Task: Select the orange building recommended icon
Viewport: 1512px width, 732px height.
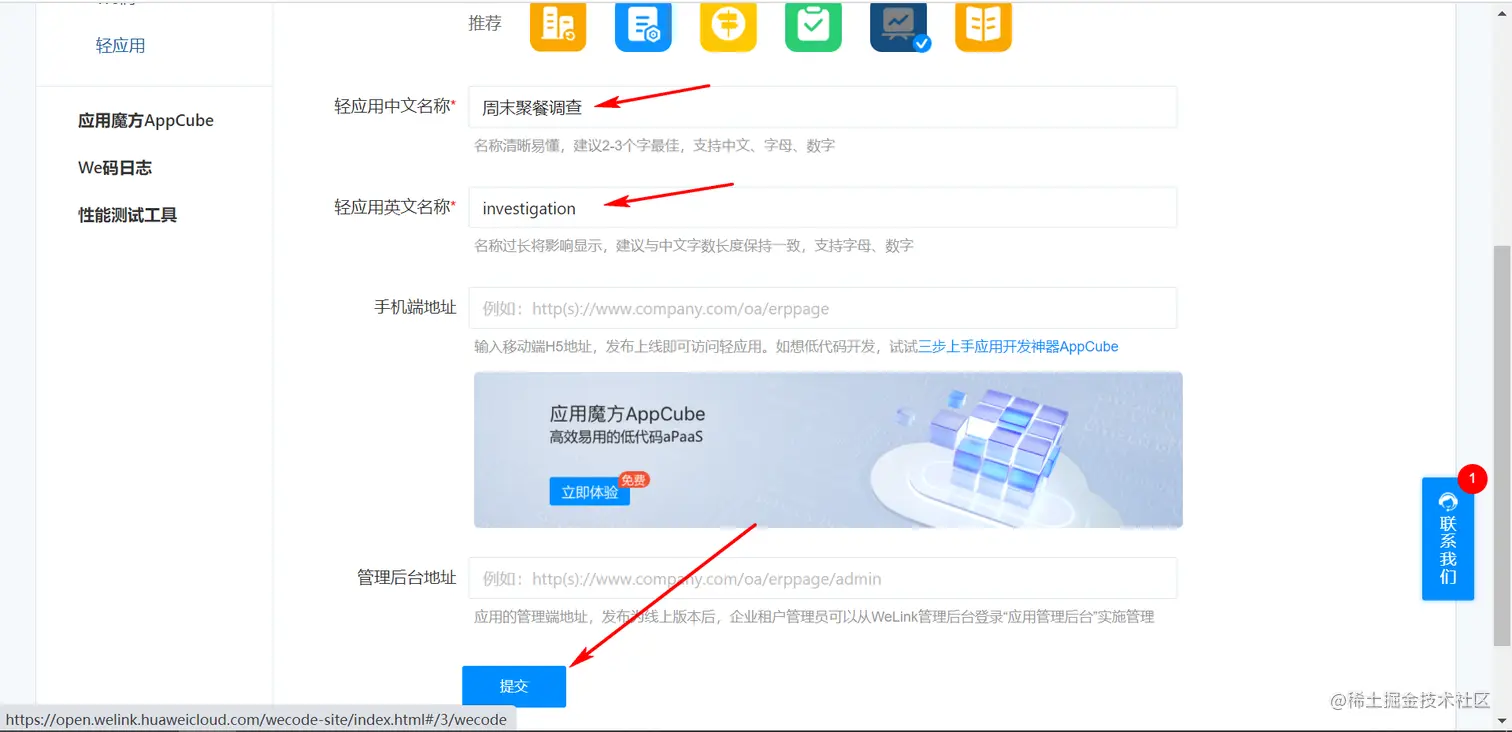Action: [558, 26]
